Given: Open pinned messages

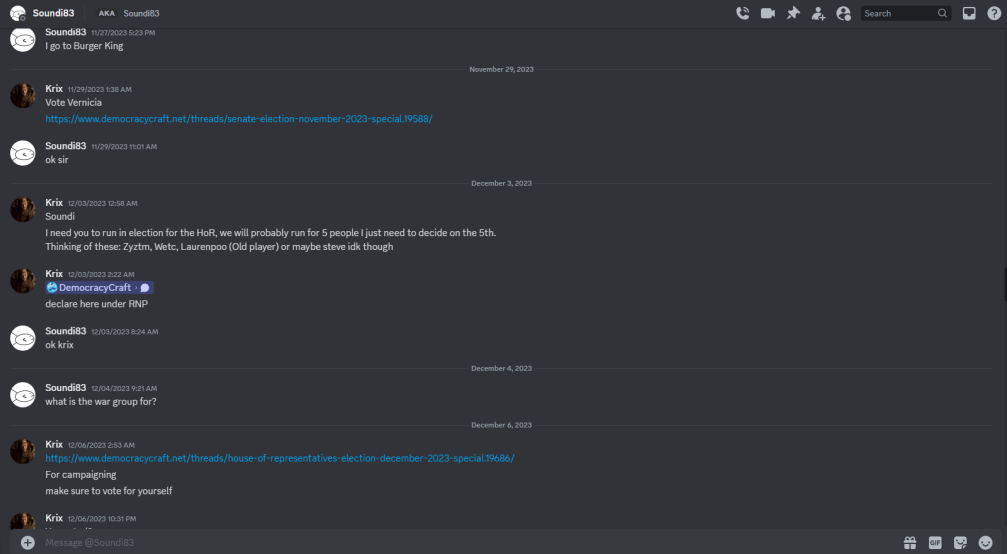Looking at the screenshot, I should coord(793,13).
